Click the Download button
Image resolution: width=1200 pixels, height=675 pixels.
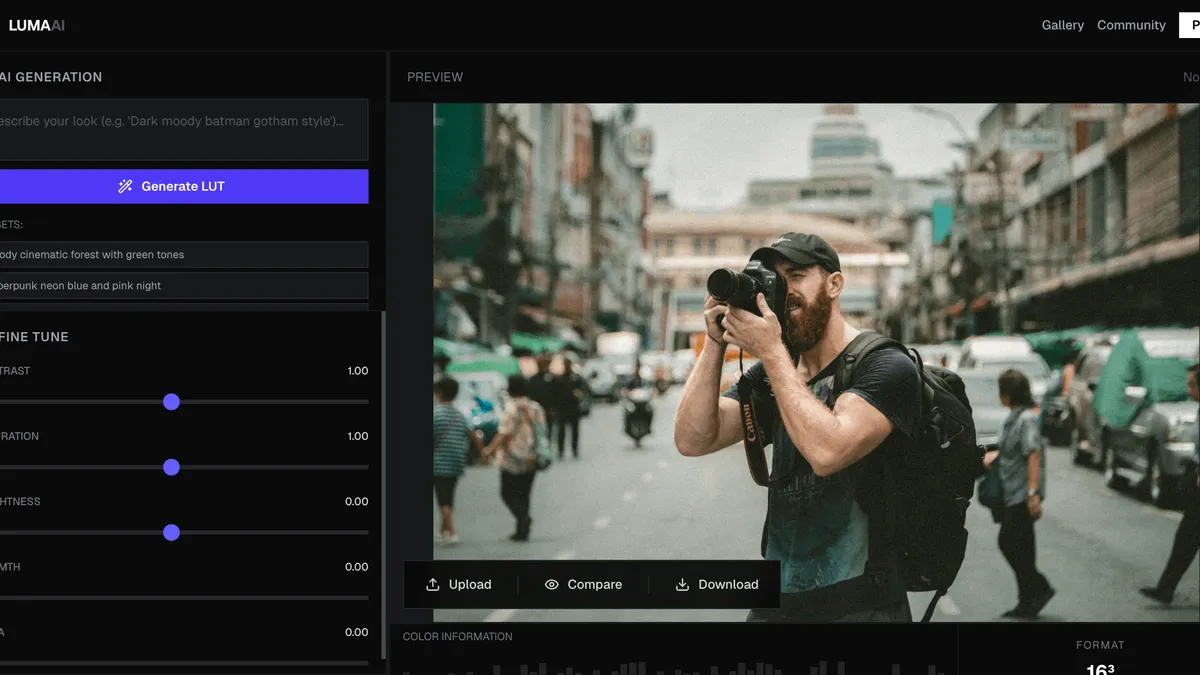(x=717, y=584)
